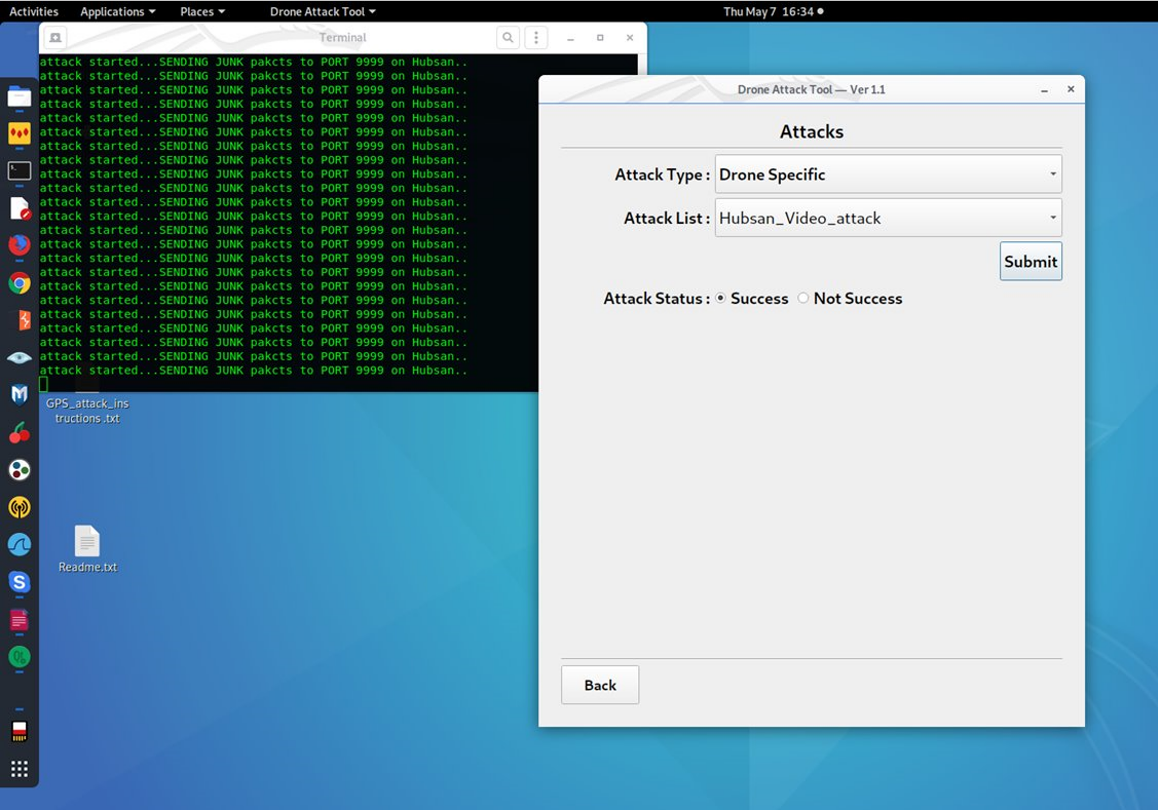Open the yellow wireless antenna dock icon

pyautogui.click(x=19, y=507)
